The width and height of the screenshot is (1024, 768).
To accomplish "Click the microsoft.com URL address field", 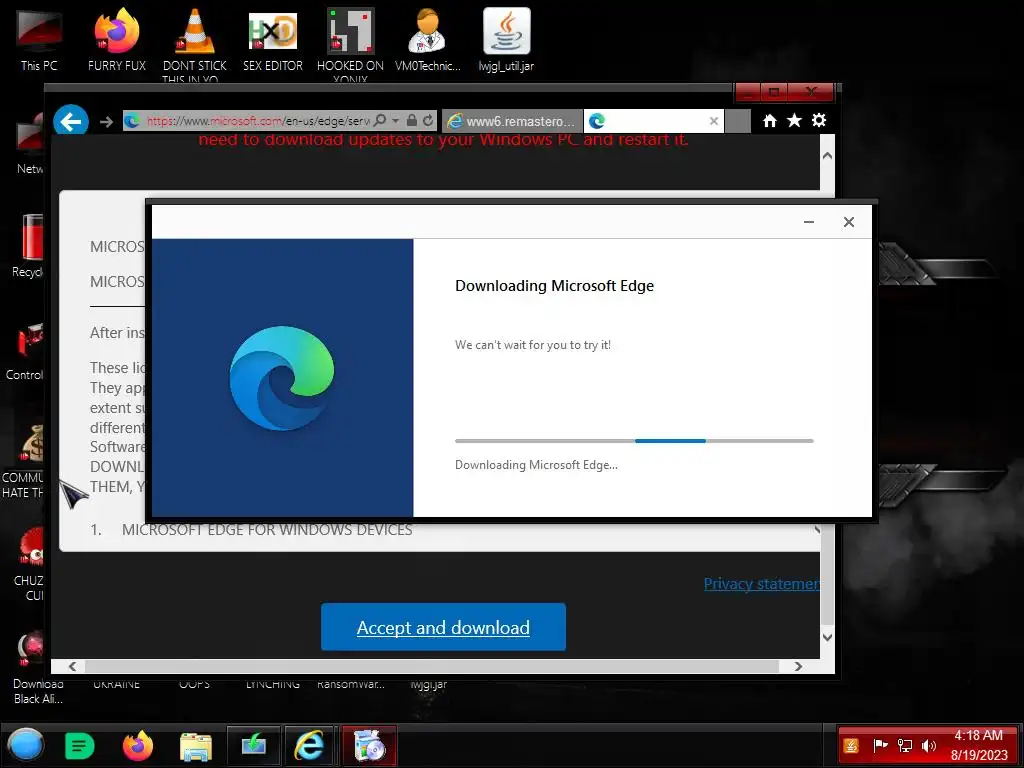I will (x=258, y=121).
